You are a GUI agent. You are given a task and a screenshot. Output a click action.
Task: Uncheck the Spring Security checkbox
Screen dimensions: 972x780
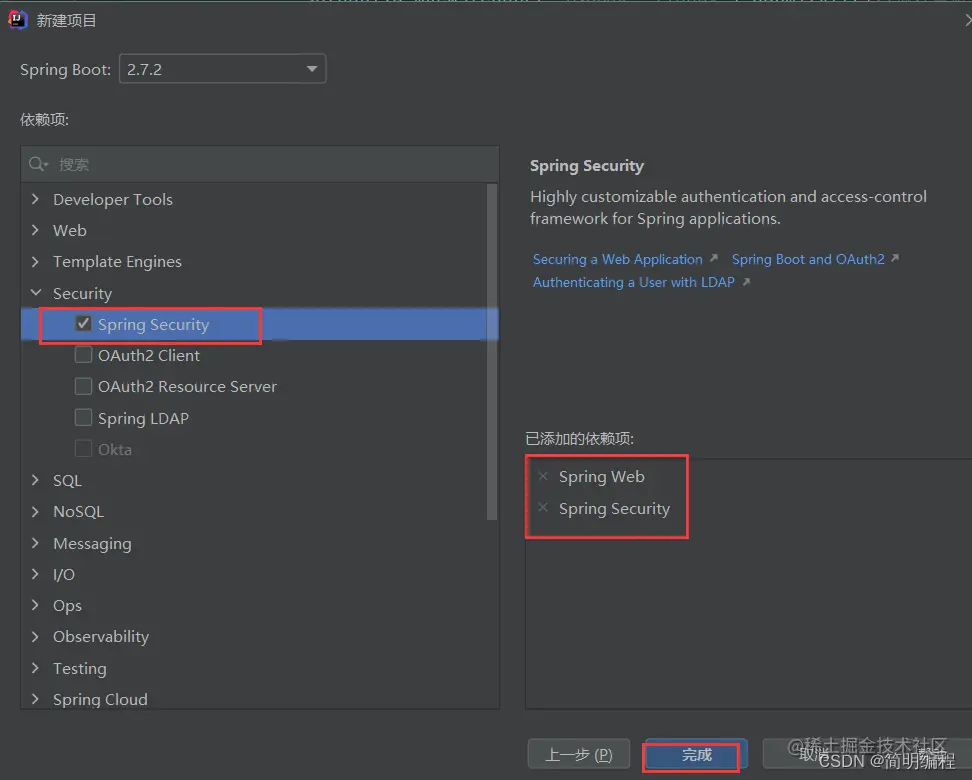tap(83, 324)
